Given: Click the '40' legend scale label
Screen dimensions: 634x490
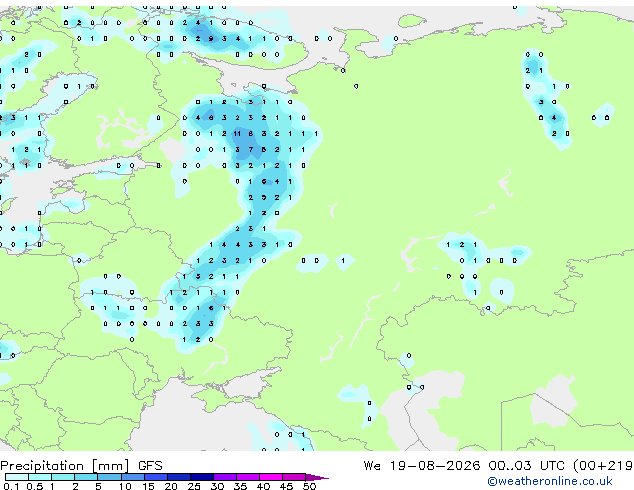Looking at the screenshot, I should 263,486.
